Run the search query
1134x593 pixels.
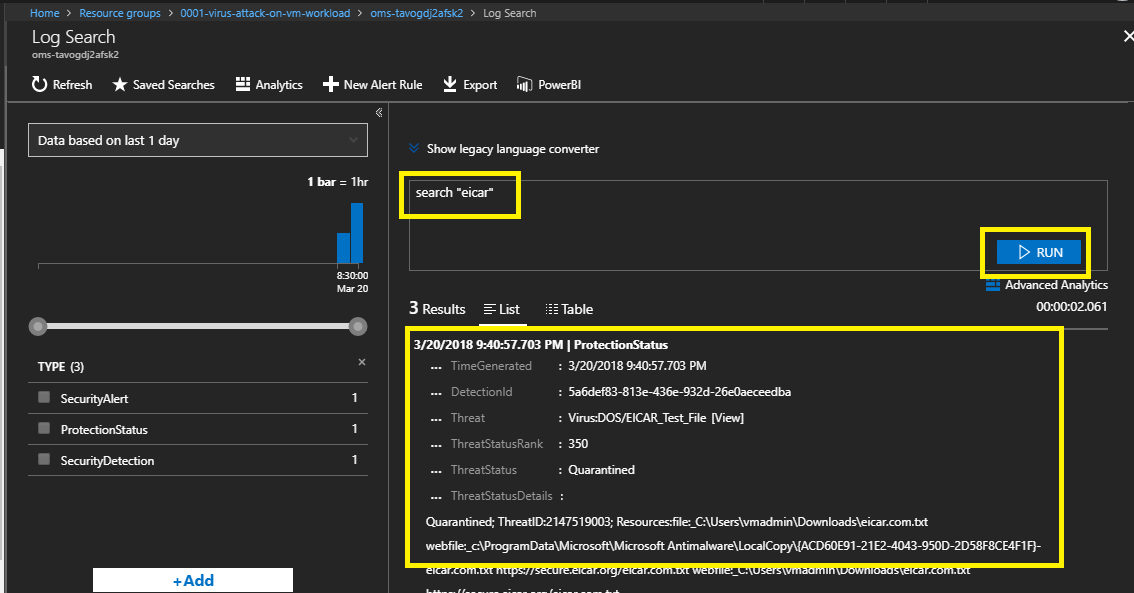[1039, 252]
